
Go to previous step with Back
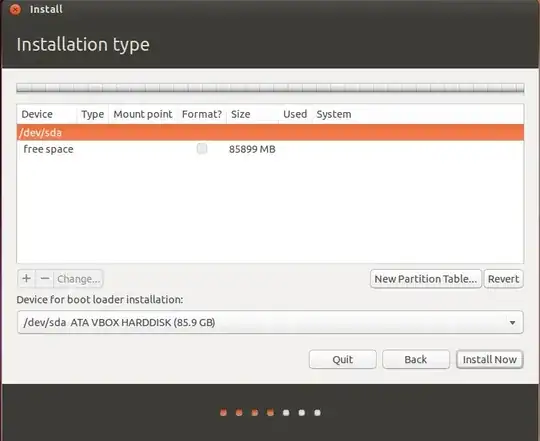click(x=416, y=359)
